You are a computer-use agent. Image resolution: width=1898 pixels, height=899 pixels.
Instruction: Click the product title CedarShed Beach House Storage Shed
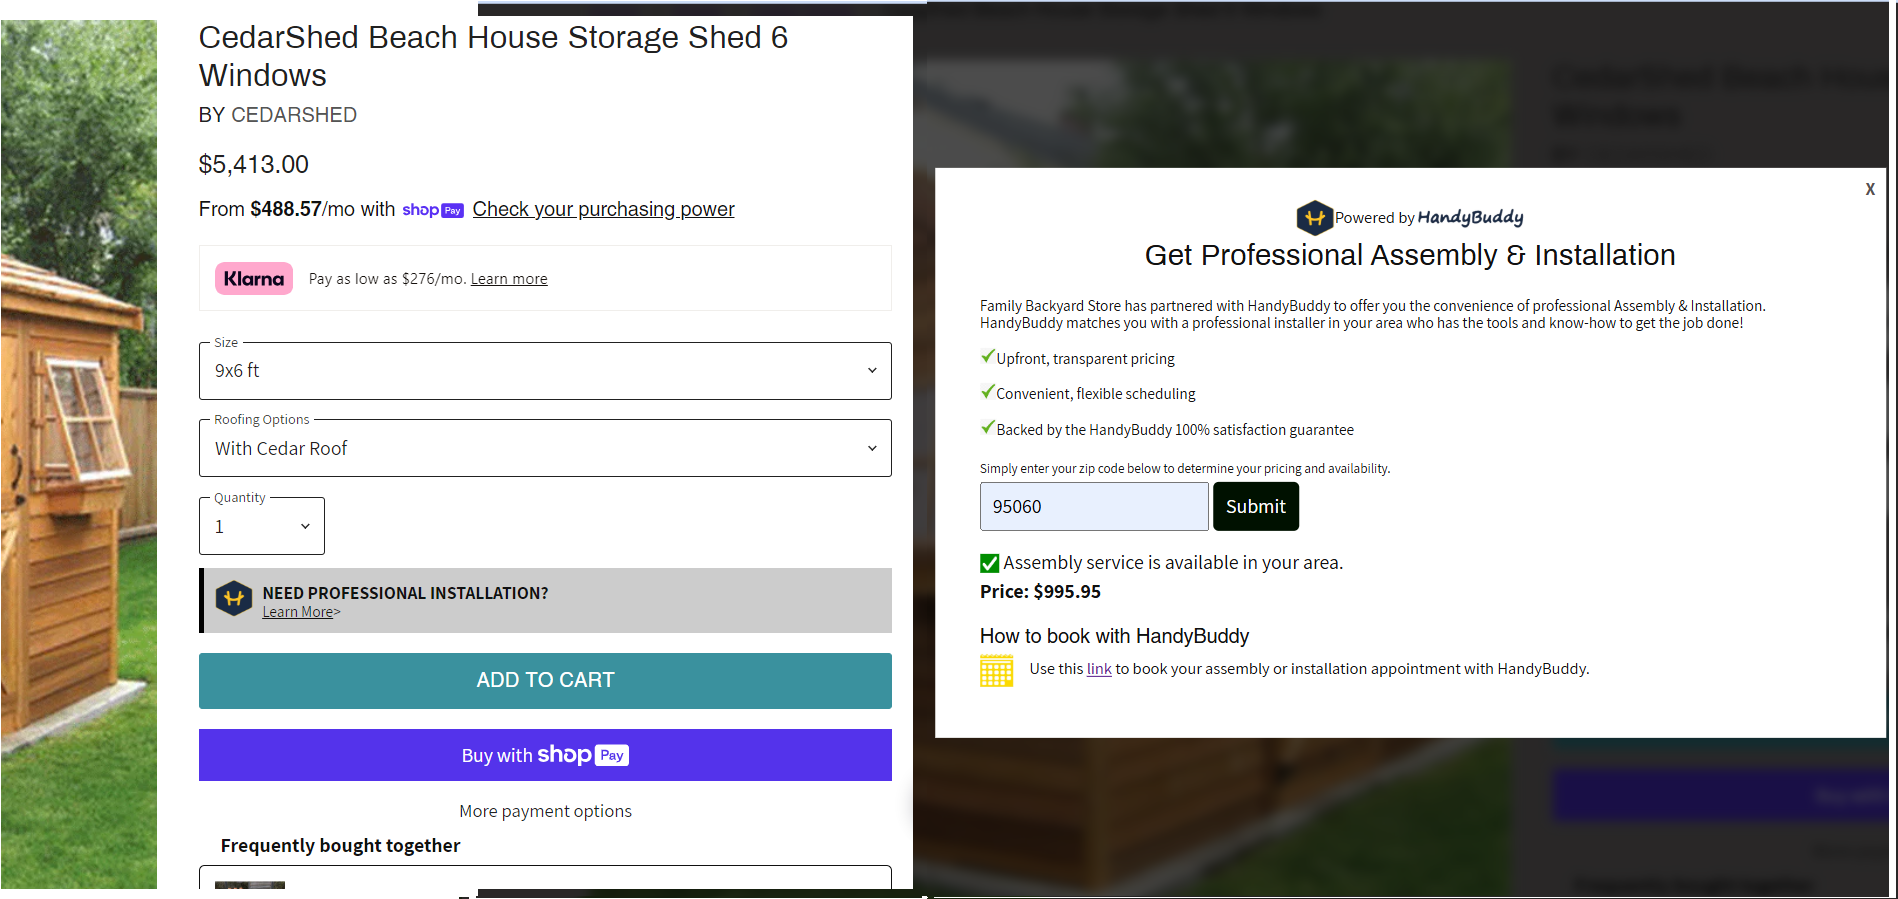click(493, 56)
